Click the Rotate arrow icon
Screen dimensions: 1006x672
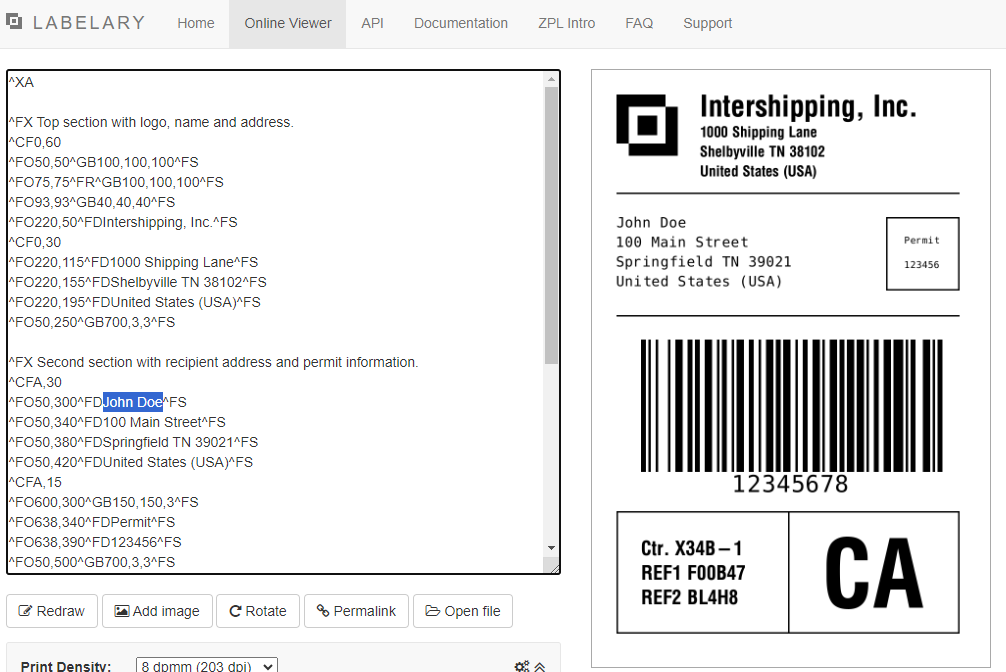pyautogui.click(x=235, y=611)
